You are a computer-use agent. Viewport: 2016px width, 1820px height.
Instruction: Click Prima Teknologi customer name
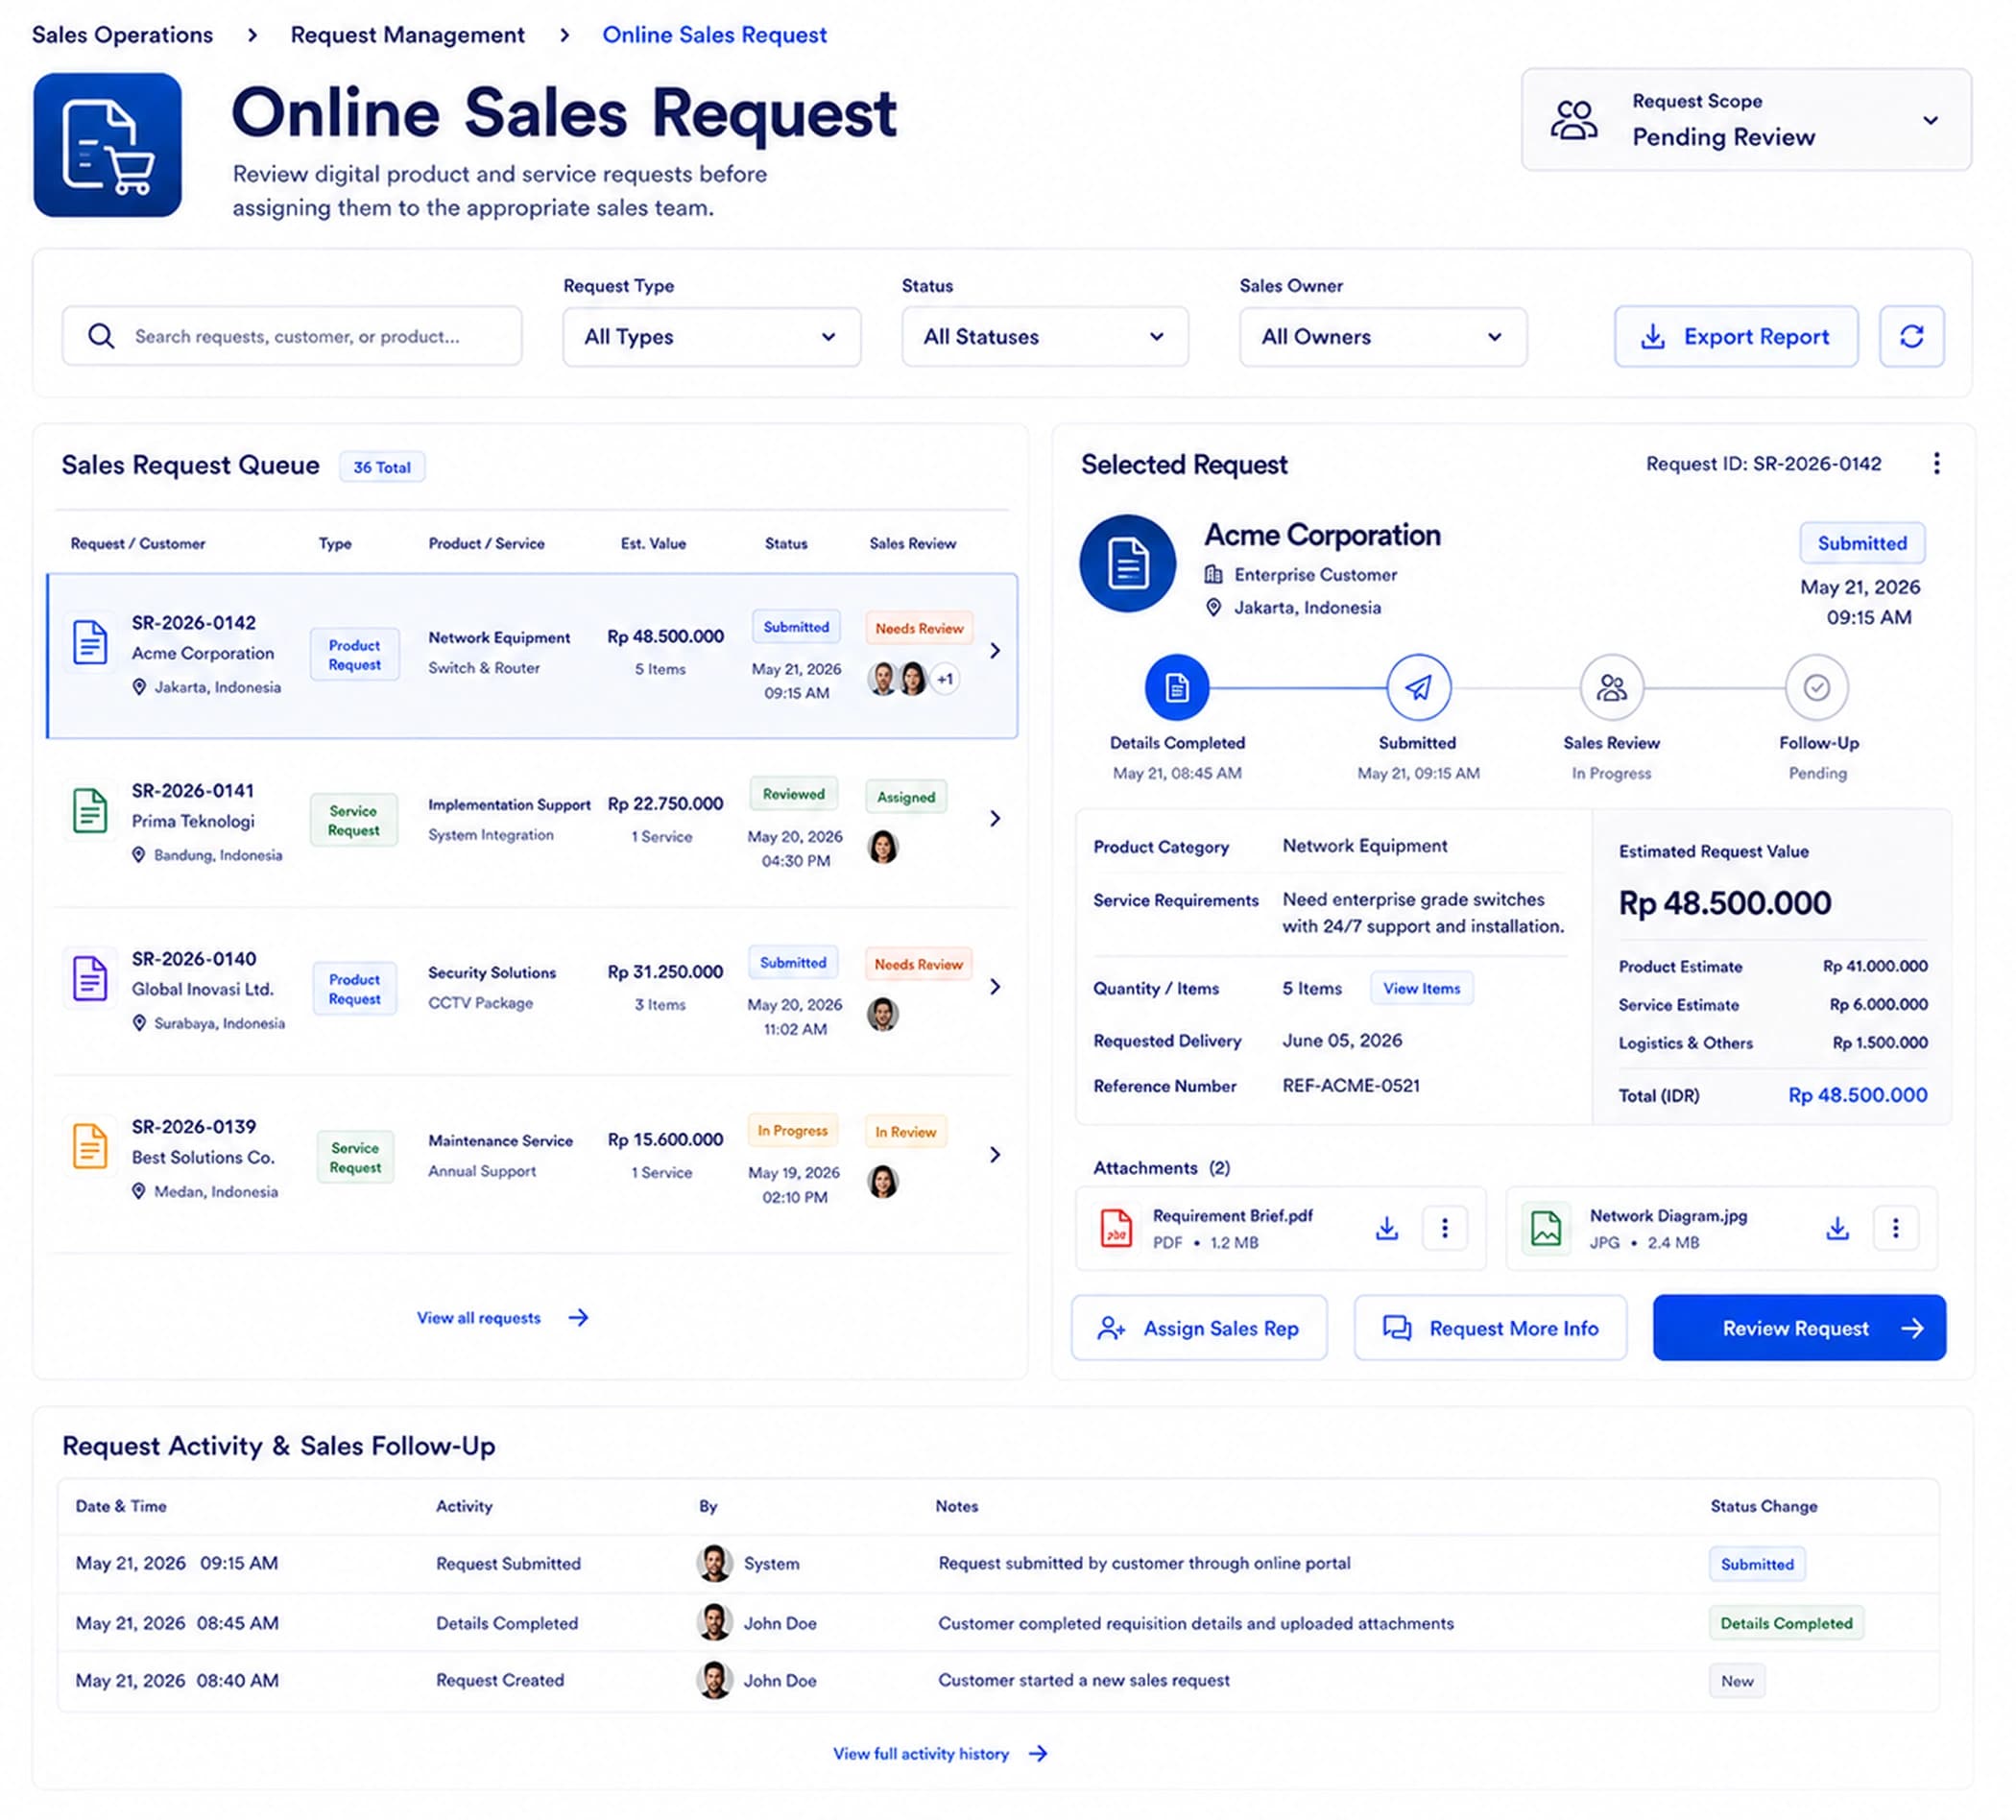193,822
